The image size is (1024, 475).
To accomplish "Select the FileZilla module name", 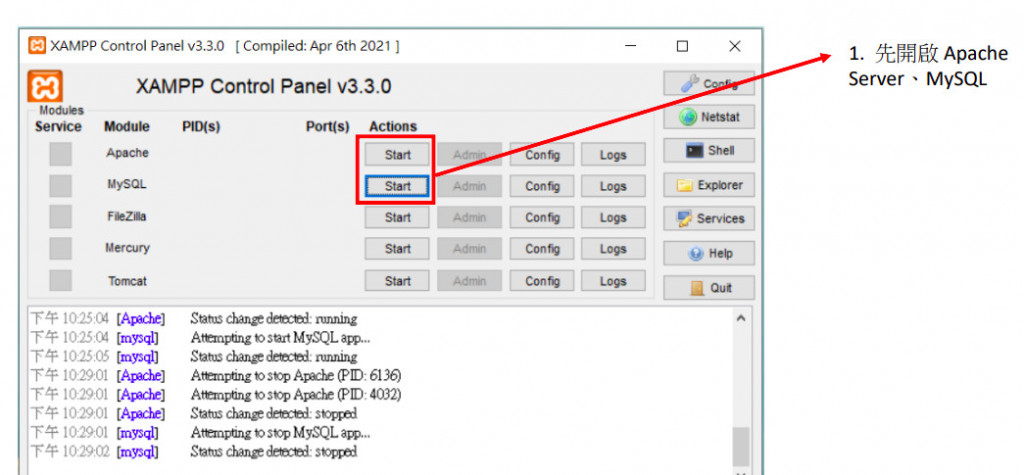I will pyautogui.click(x=127, y=216).
